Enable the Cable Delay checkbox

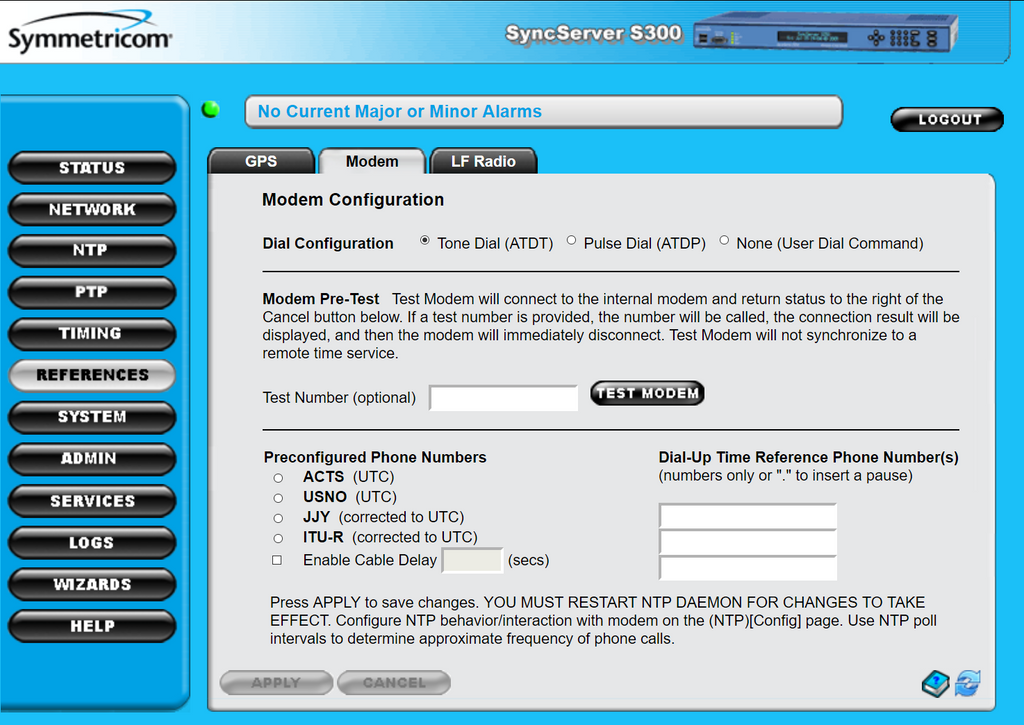tap(277, 560)
